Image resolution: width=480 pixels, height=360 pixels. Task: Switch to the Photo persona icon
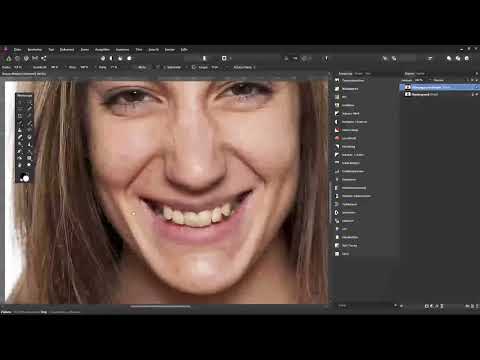[8, 58]
